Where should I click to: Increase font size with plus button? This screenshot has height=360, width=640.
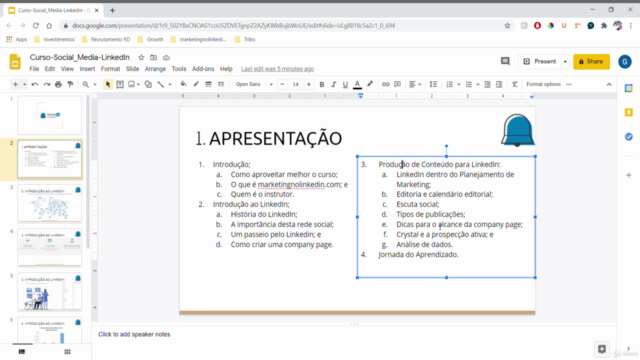309,84
